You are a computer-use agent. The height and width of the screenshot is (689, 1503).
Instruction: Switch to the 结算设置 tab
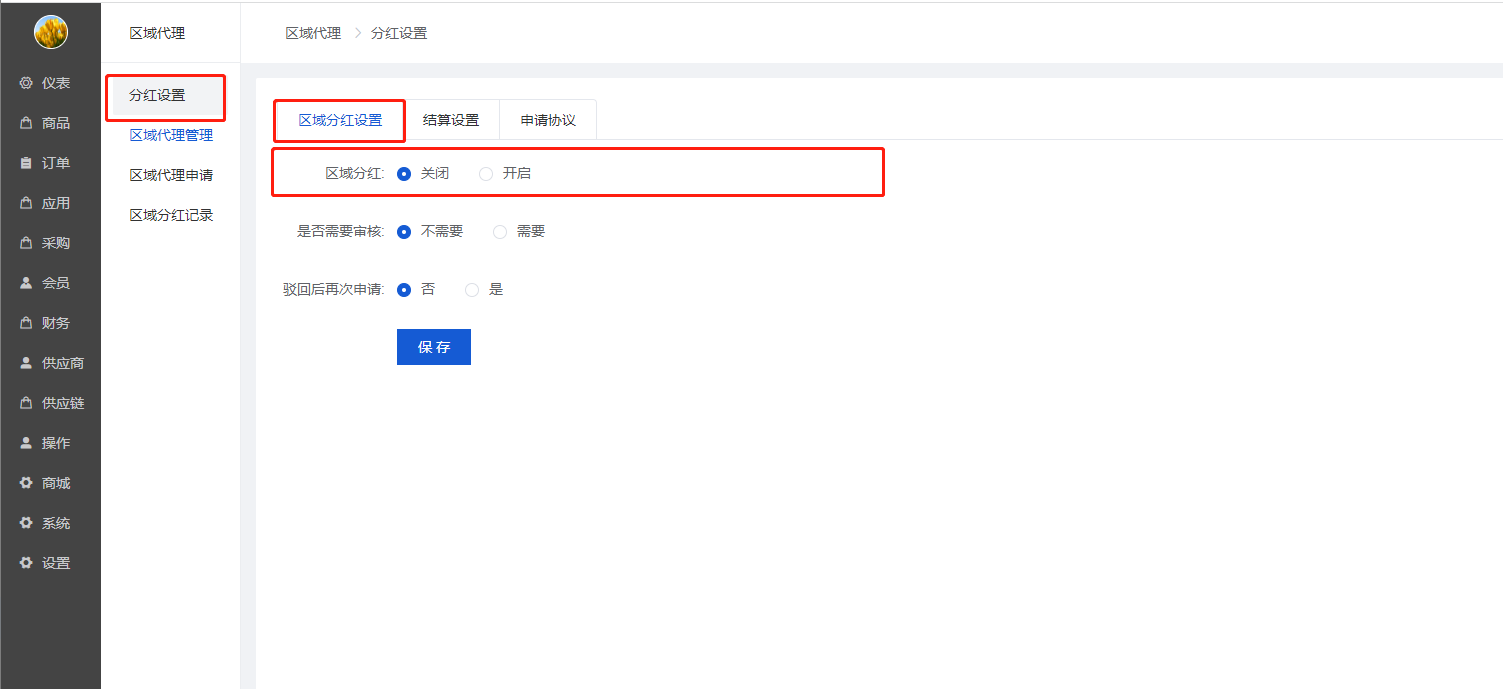tap(451, 120)
